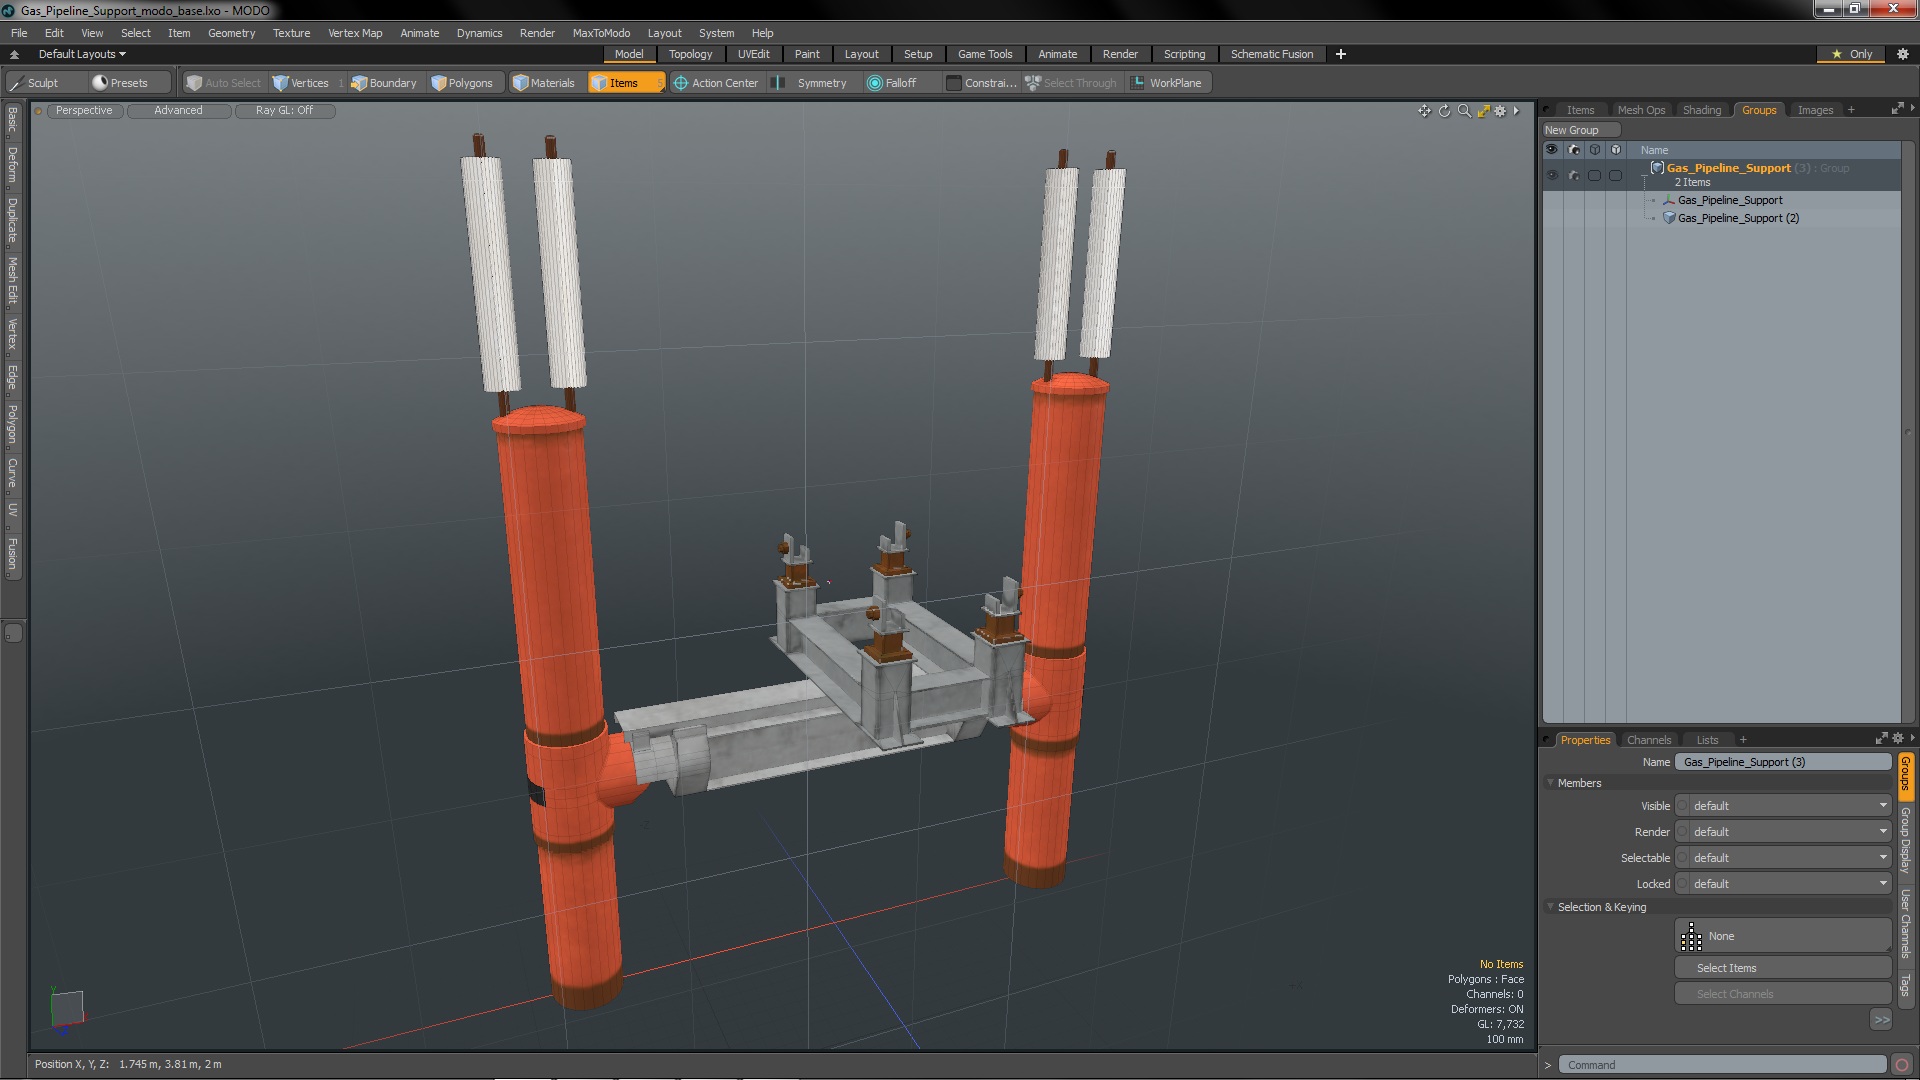
Task: Click the Command input field
Action: tap(1724, 1065)
